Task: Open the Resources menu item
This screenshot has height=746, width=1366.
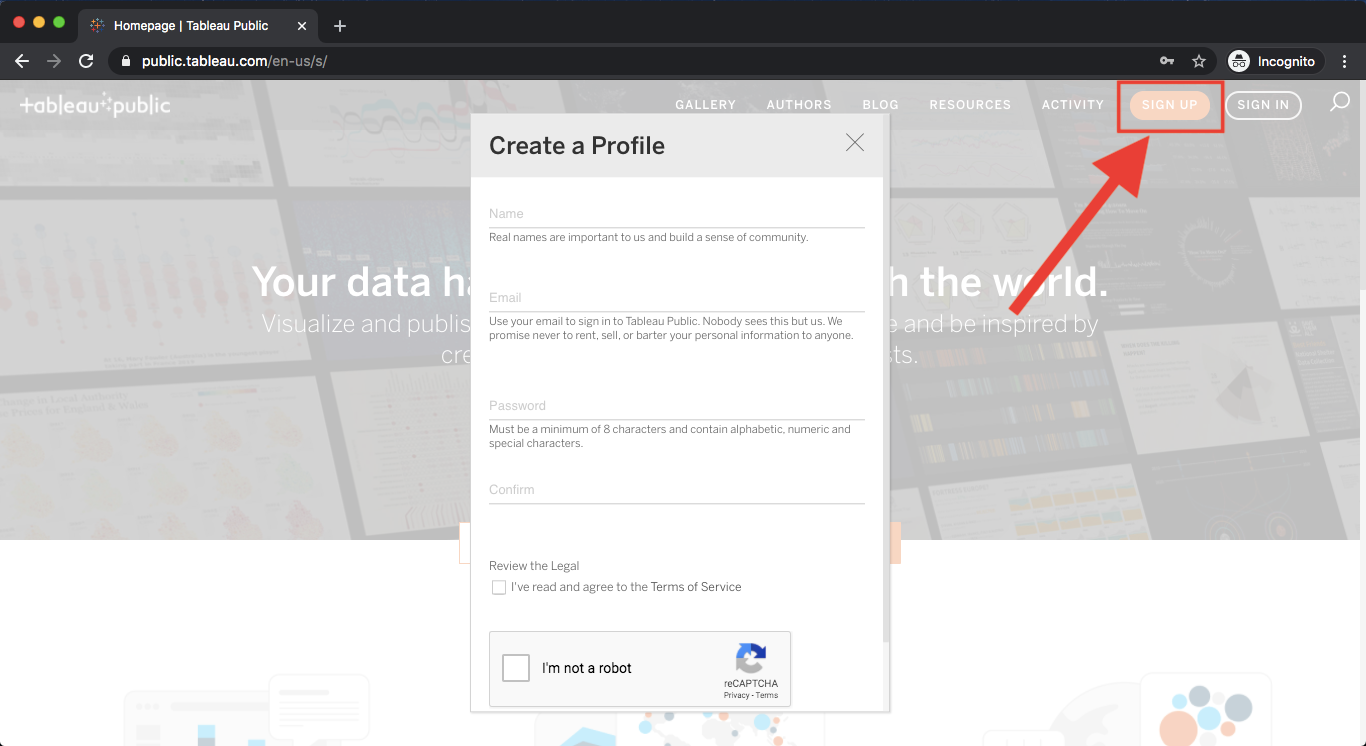Action: pos(970,105)
